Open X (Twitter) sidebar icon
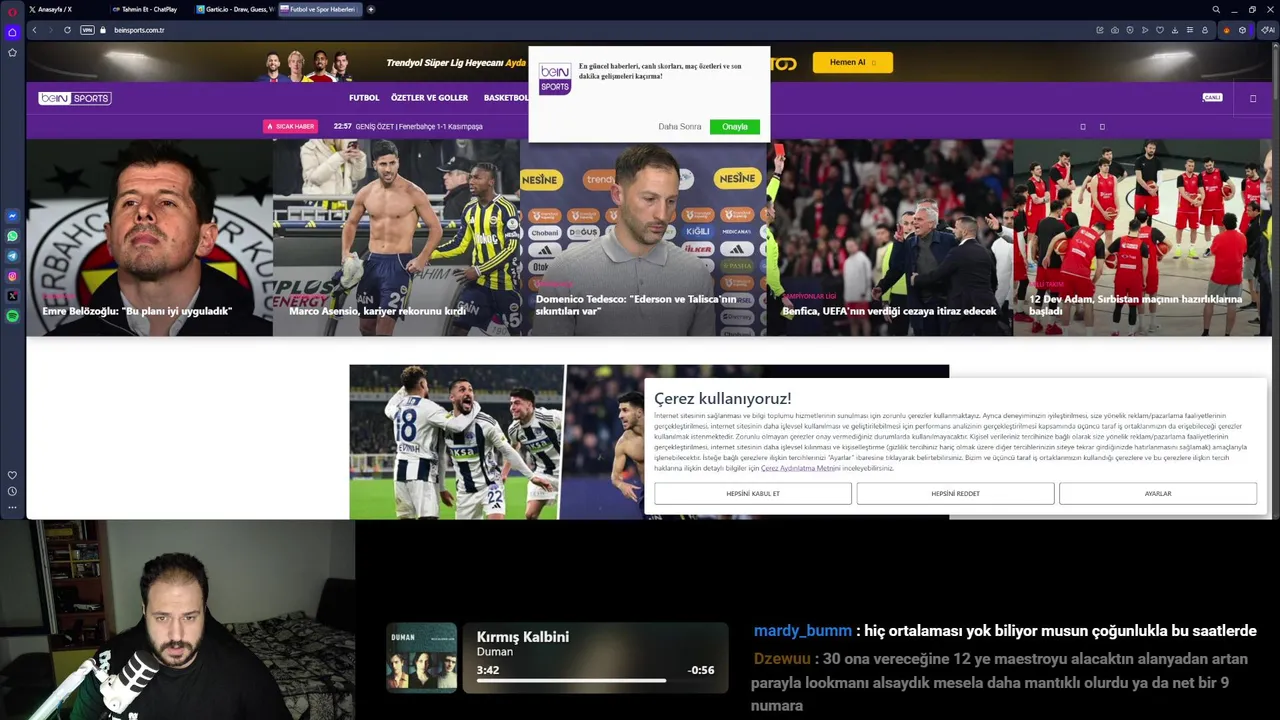This screenshot has width=1280, height=720. pos(12,296)
